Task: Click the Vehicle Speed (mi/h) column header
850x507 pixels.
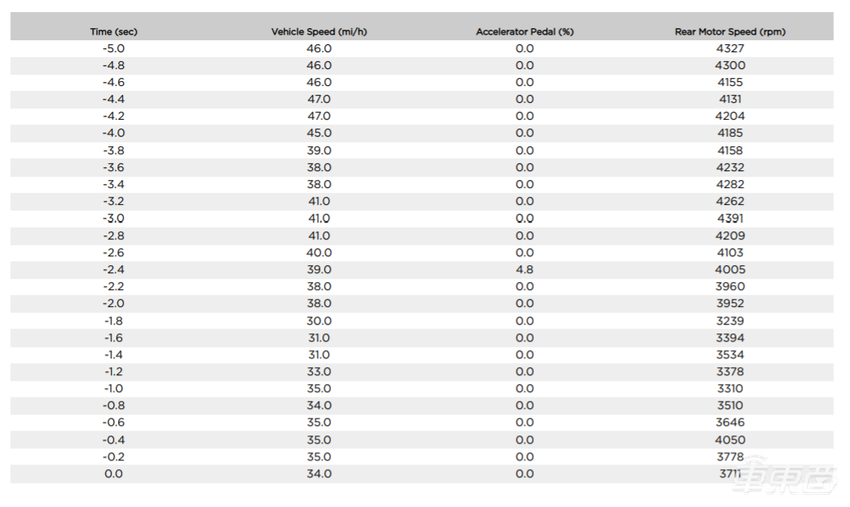Action: tap(316, 32)
